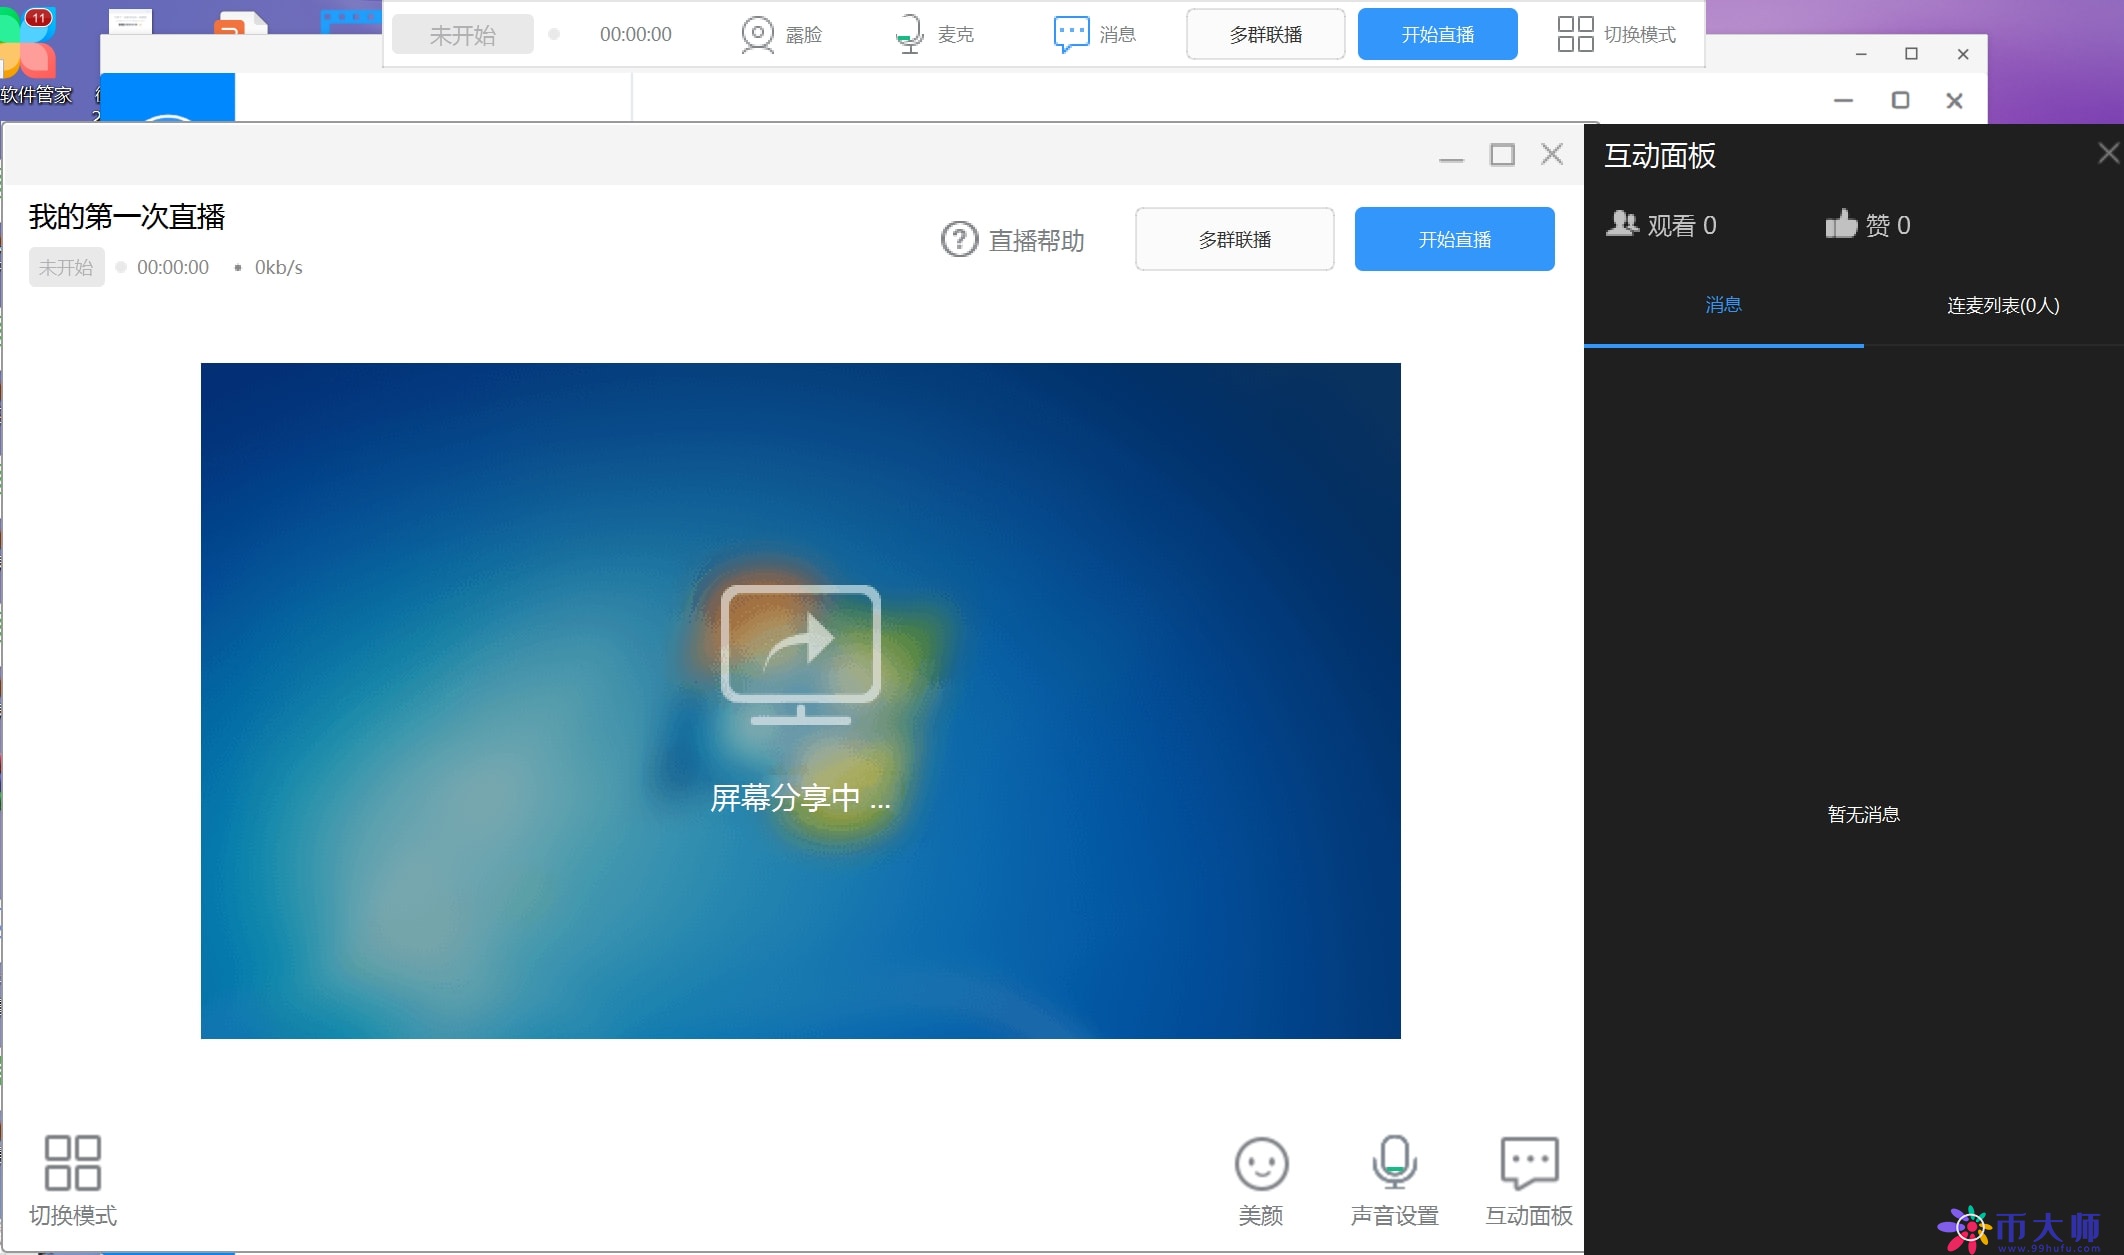The image size is (2124, 1255).
Task: Toggle the 麦克 microphone in top toolbar
Action: [x=932, y=33]
